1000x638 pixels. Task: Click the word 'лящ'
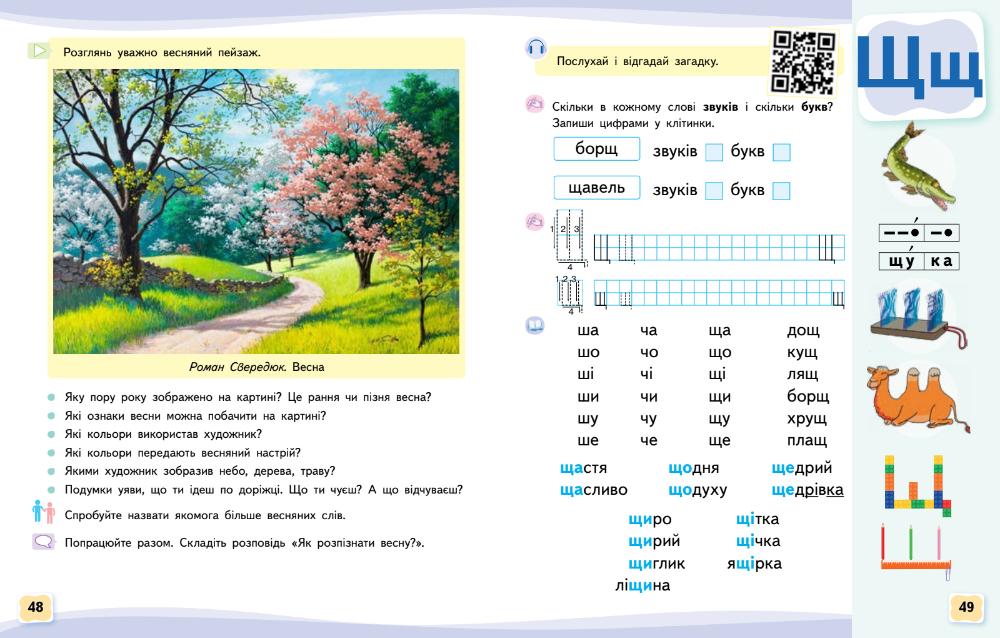[x=802, y=375]
